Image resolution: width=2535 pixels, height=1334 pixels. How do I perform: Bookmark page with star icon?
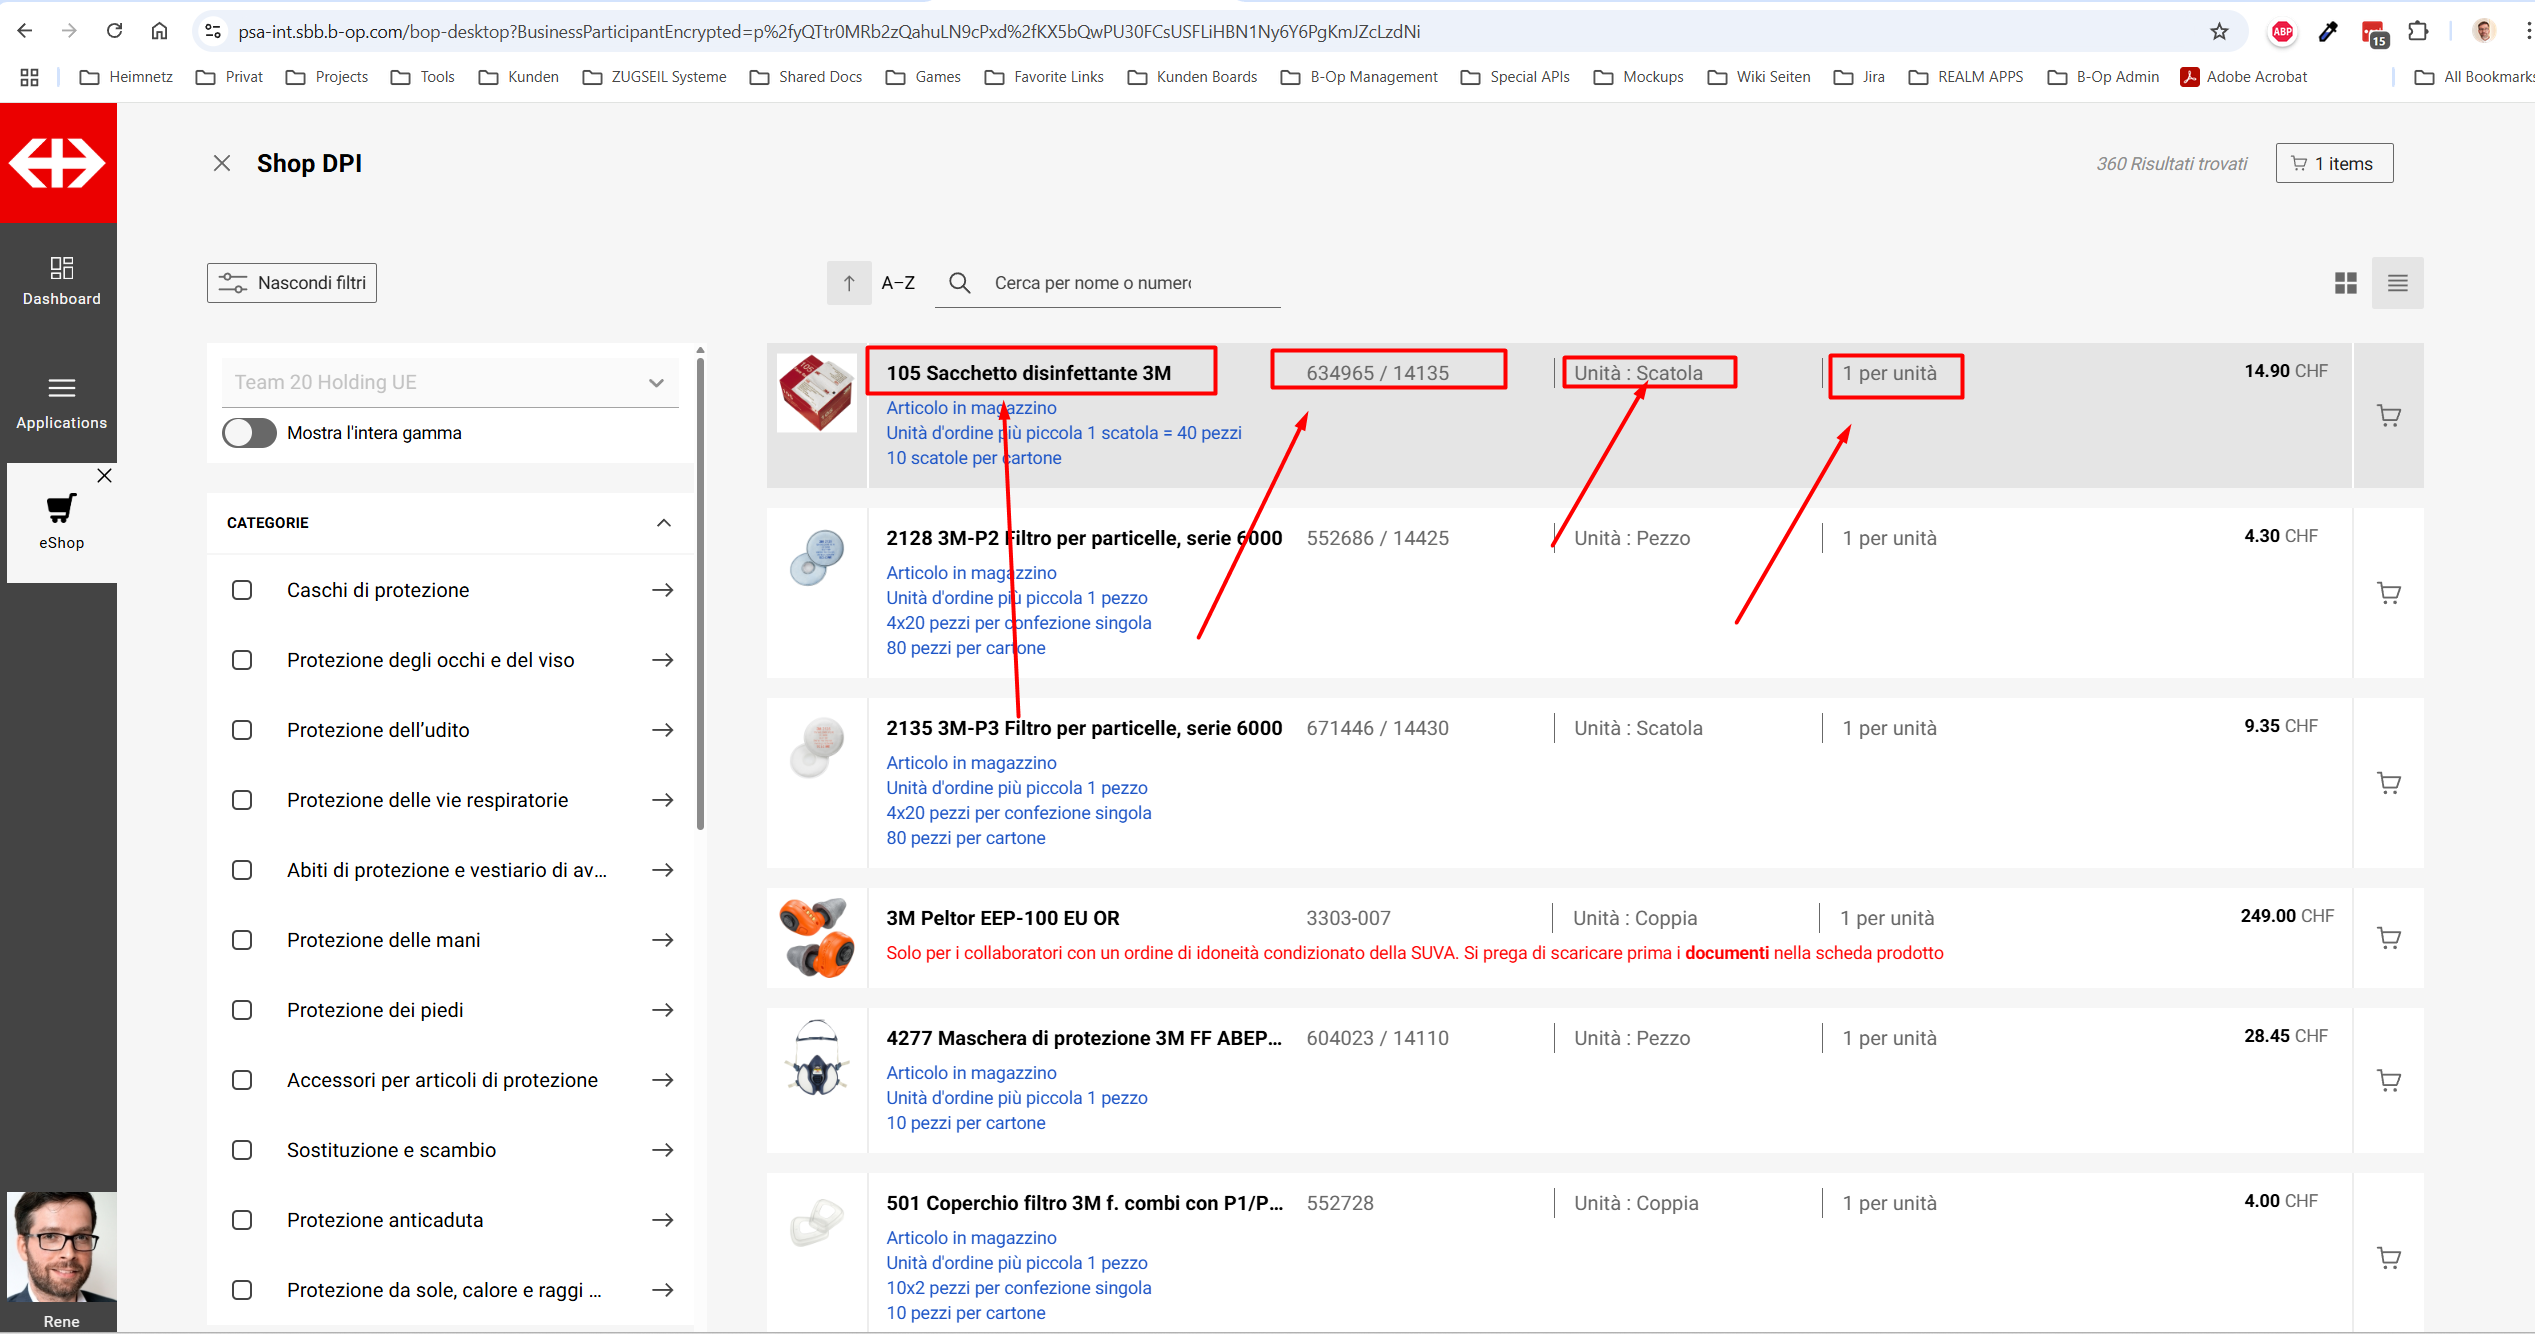coord(2219,31)
